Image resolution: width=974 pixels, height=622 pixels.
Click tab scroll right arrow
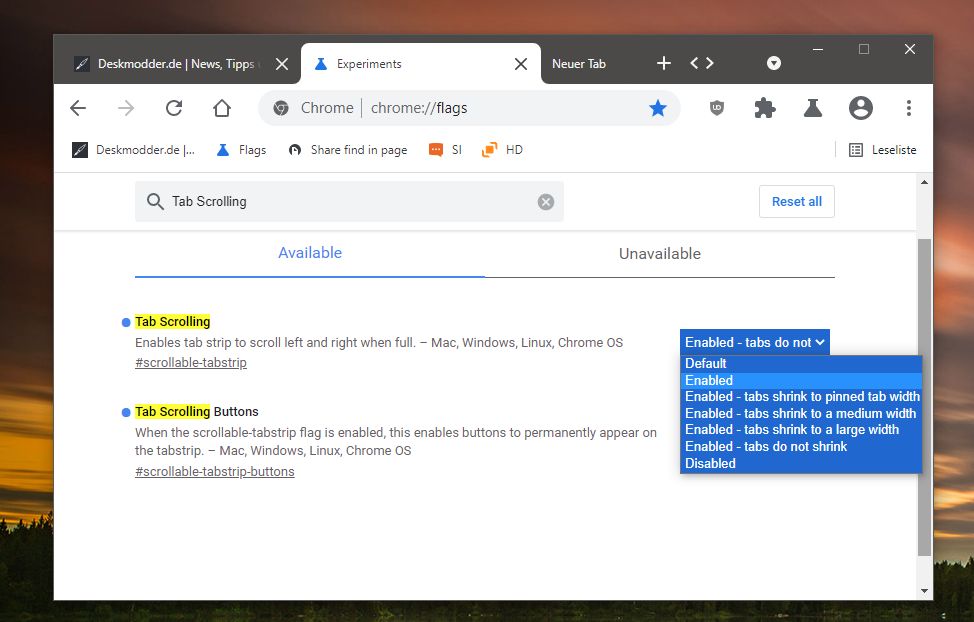710,63
